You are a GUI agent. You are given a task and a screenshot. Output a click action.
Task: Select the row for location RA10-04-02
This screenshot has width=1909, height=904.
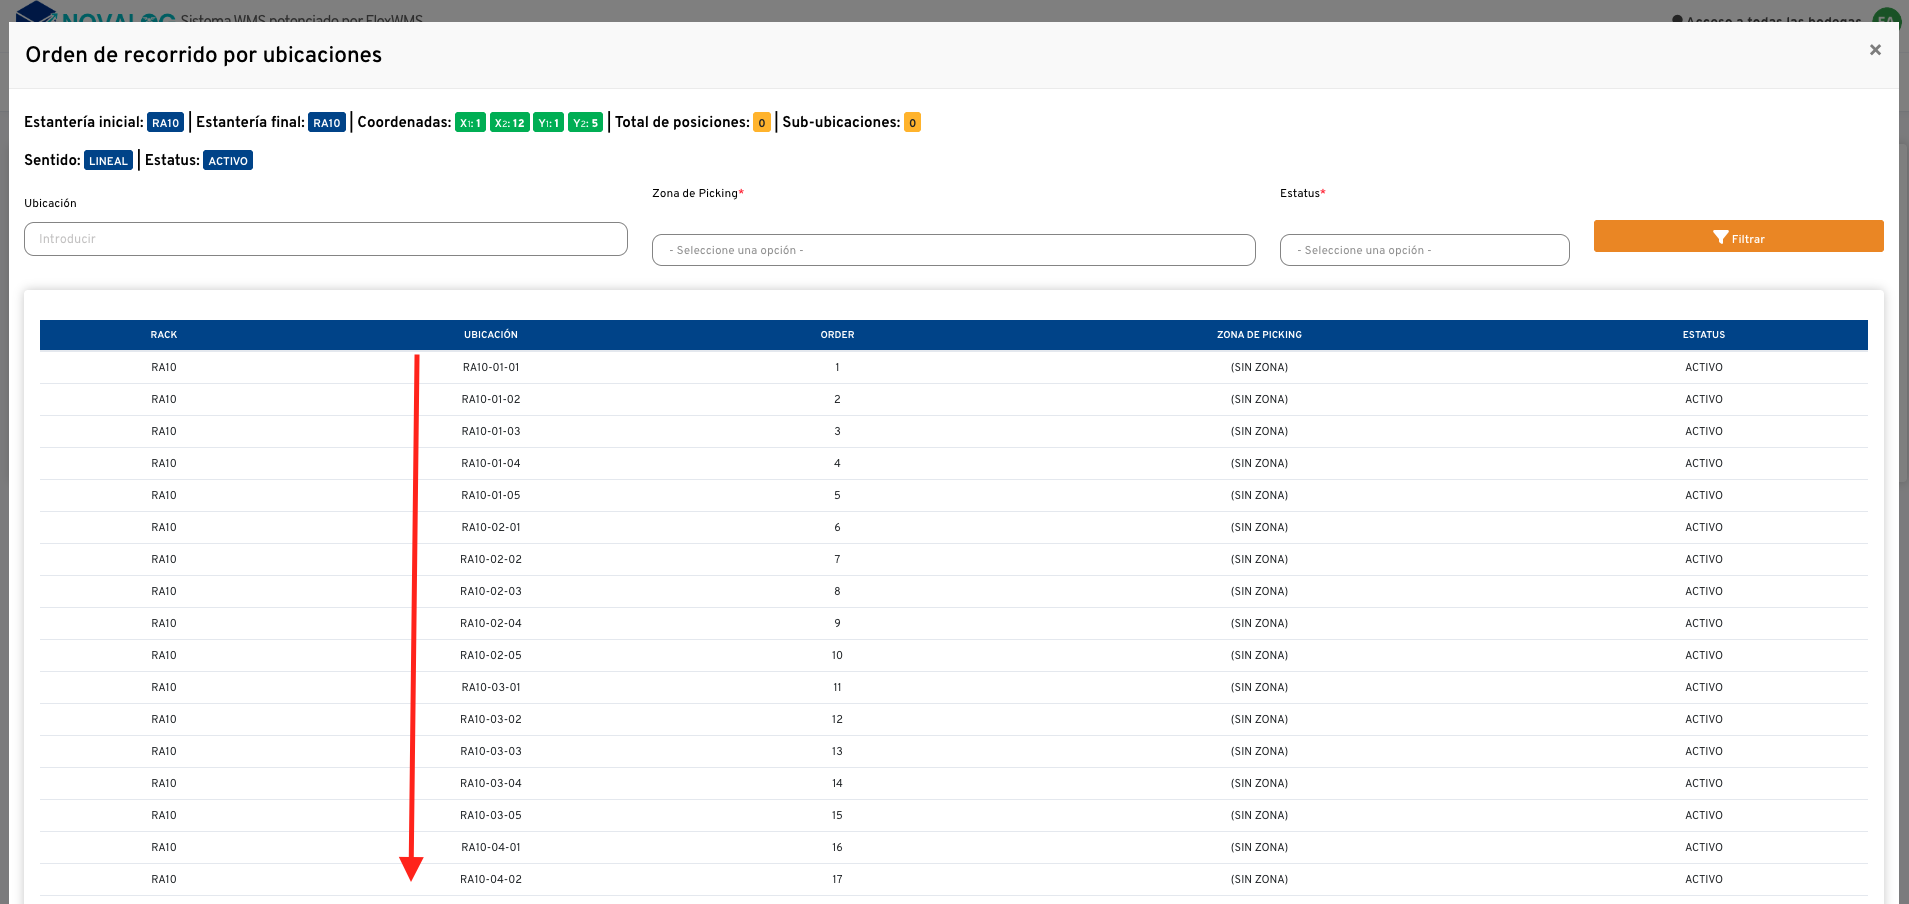[x=491, y=879]
